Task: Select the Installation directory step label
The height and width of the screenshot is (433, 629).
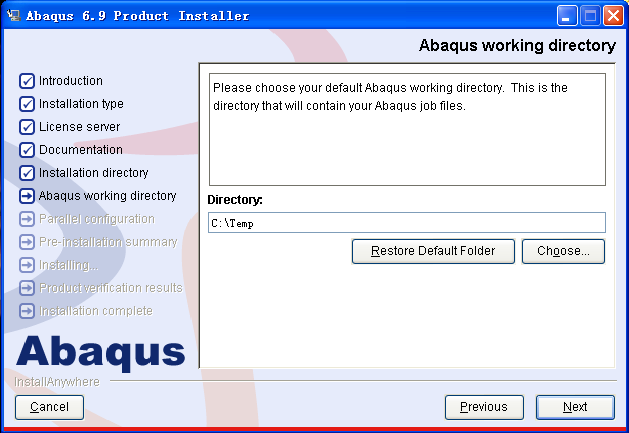Action: point(93,173)
